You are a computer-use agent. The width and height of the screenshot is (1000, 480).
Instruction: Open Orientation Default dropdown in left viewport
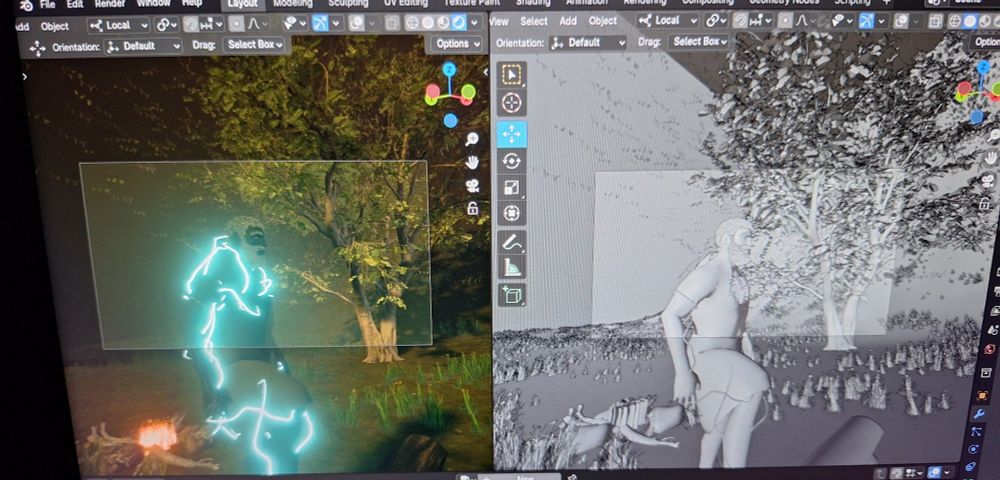pos(144,47)
